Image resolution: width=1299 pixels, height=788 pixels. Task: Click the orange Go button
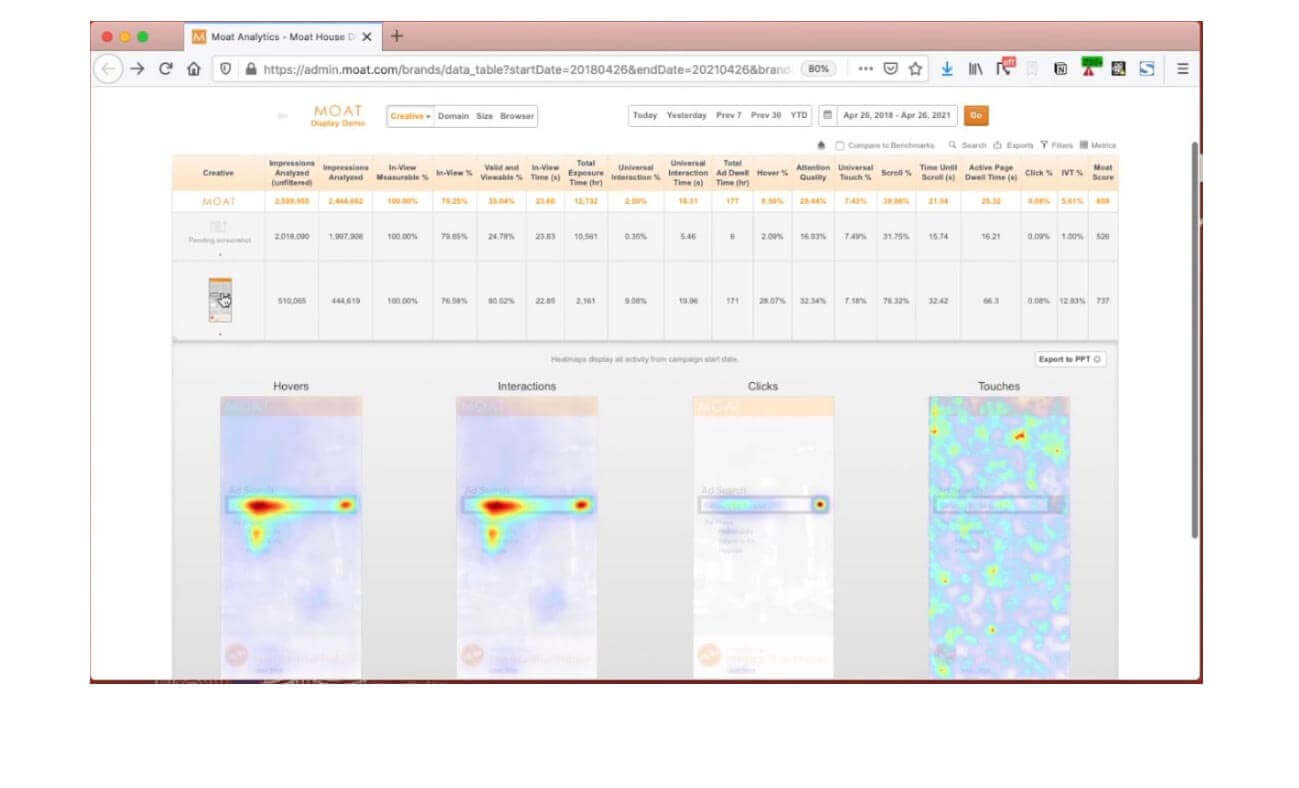pos(977,116)
